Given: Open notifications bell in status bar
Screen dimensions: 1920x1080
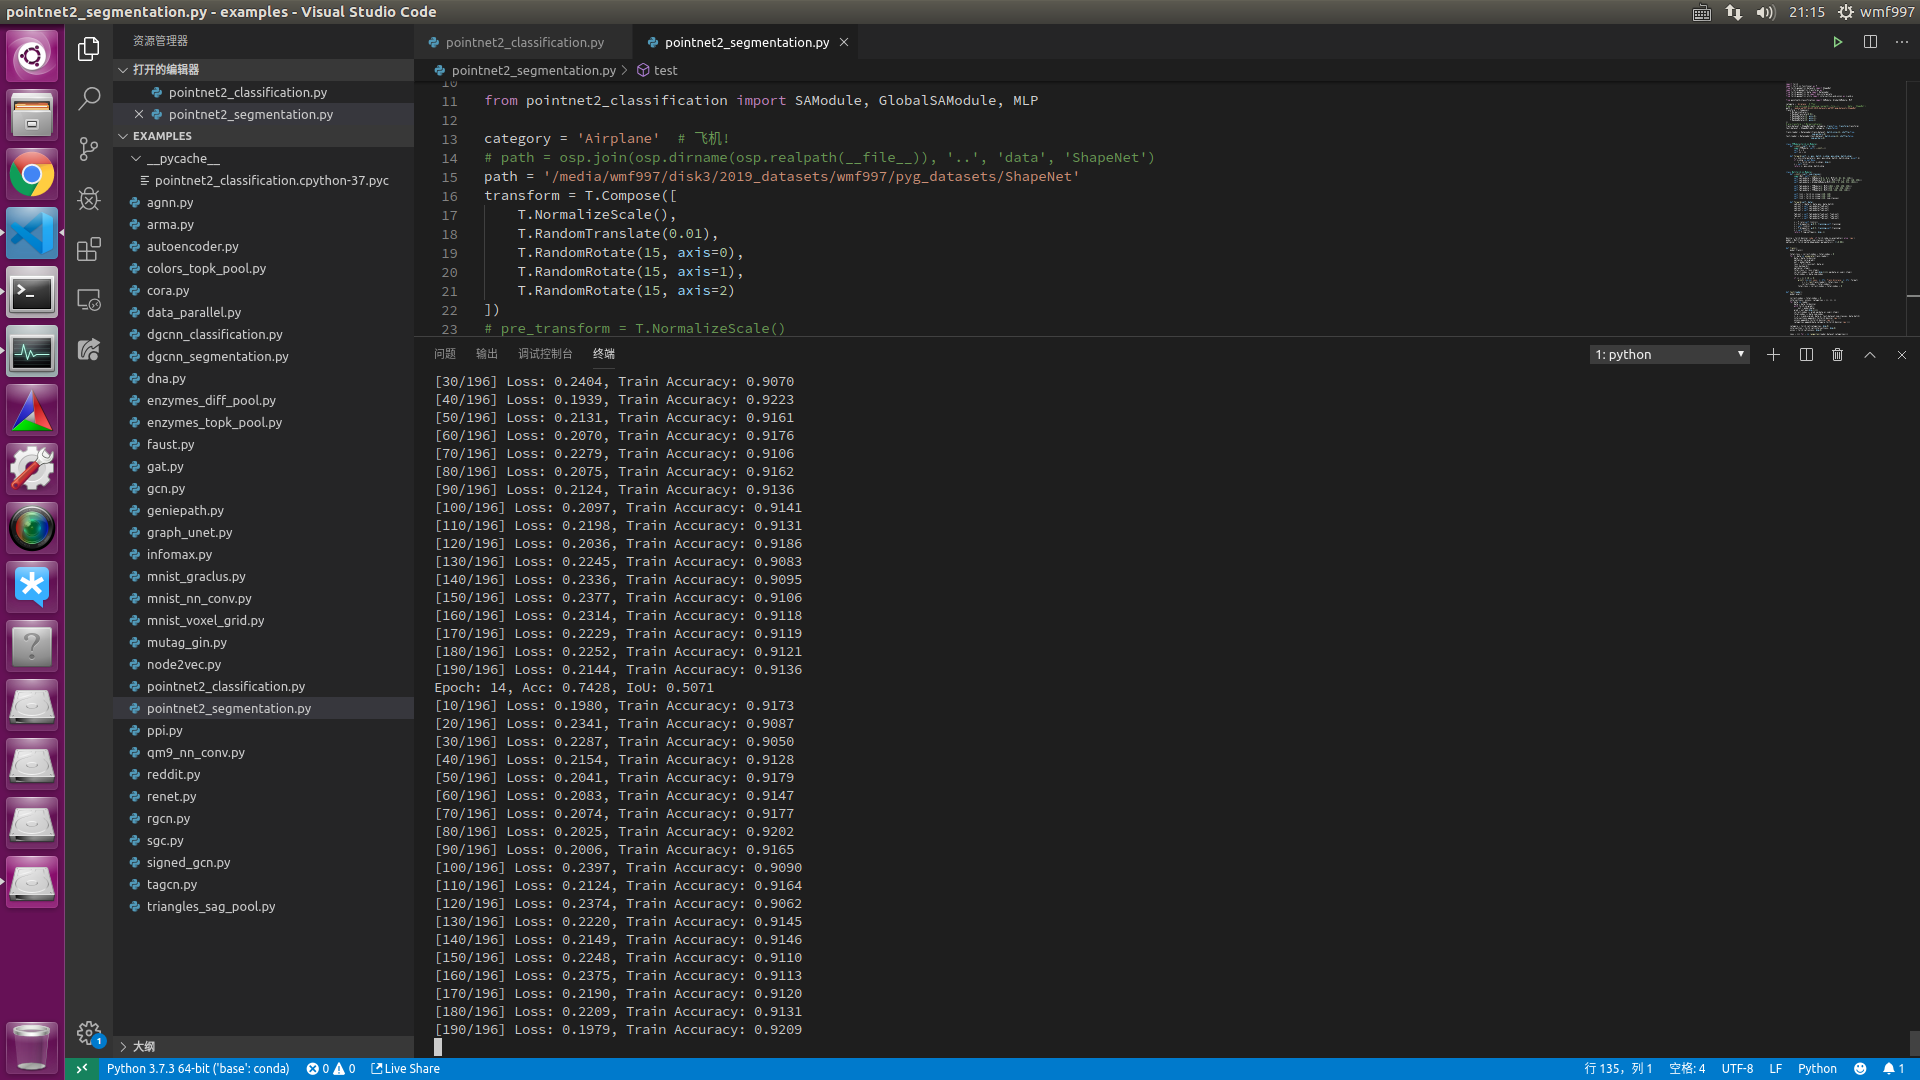Looking at the screenshot, I should point(1893,1068).
